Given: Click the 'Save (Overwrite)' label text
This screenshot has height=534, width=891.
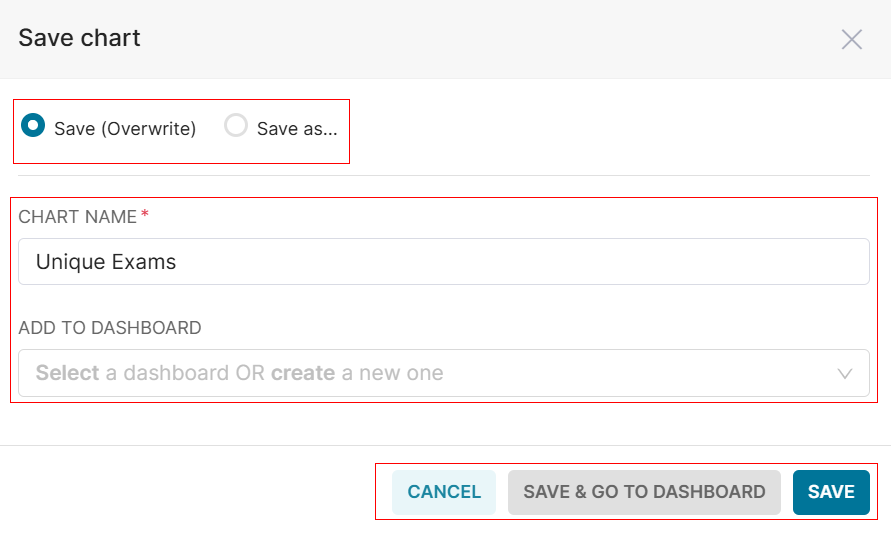Looking at the screenshot, I should tap(125, 129).
